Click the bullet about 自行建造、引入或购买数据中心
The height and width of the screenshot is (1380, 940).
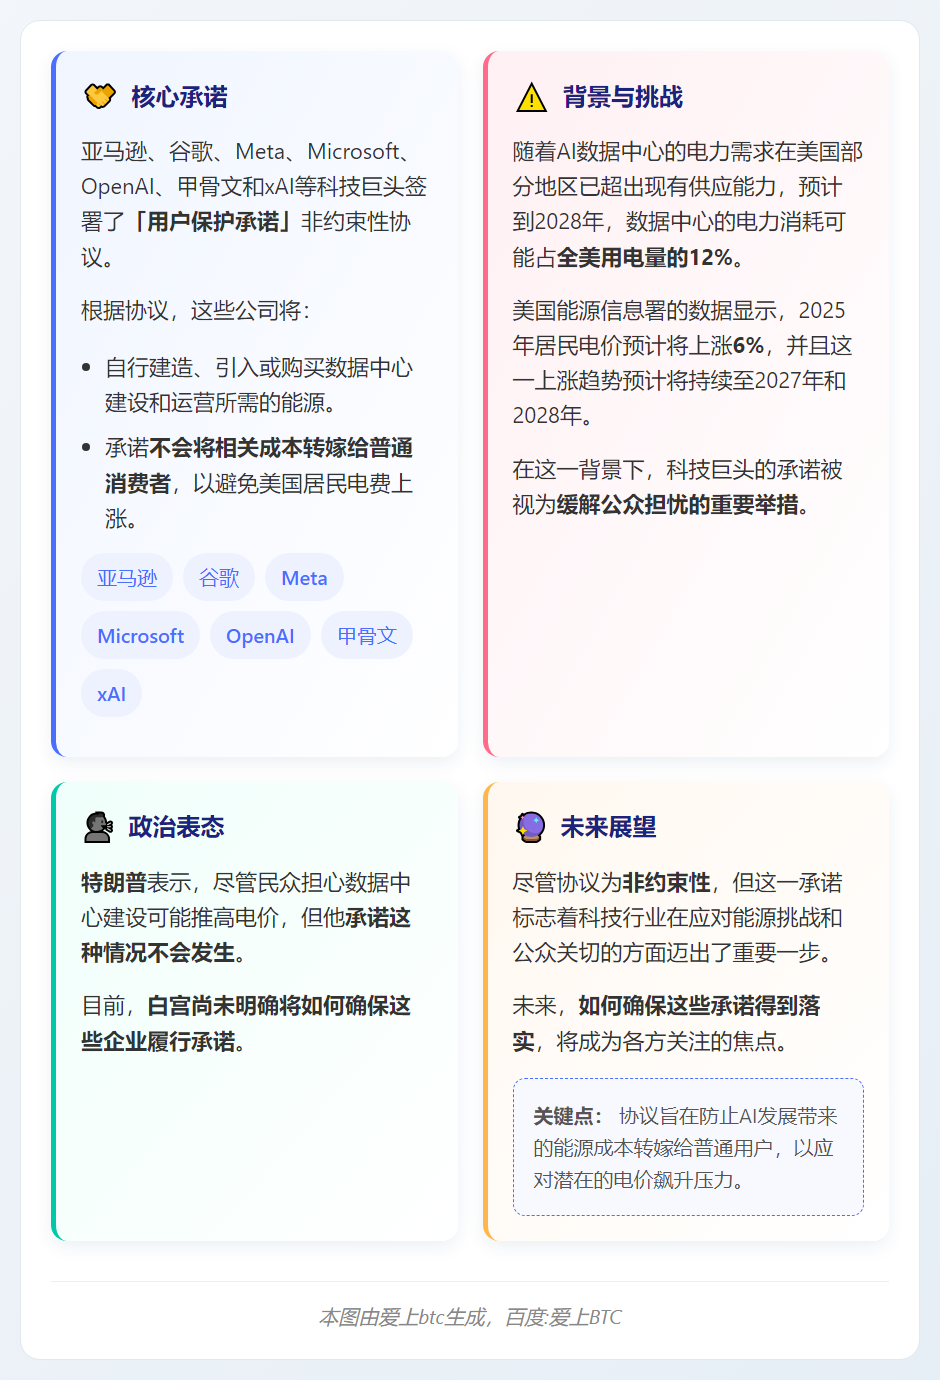[x=258, y=385]
